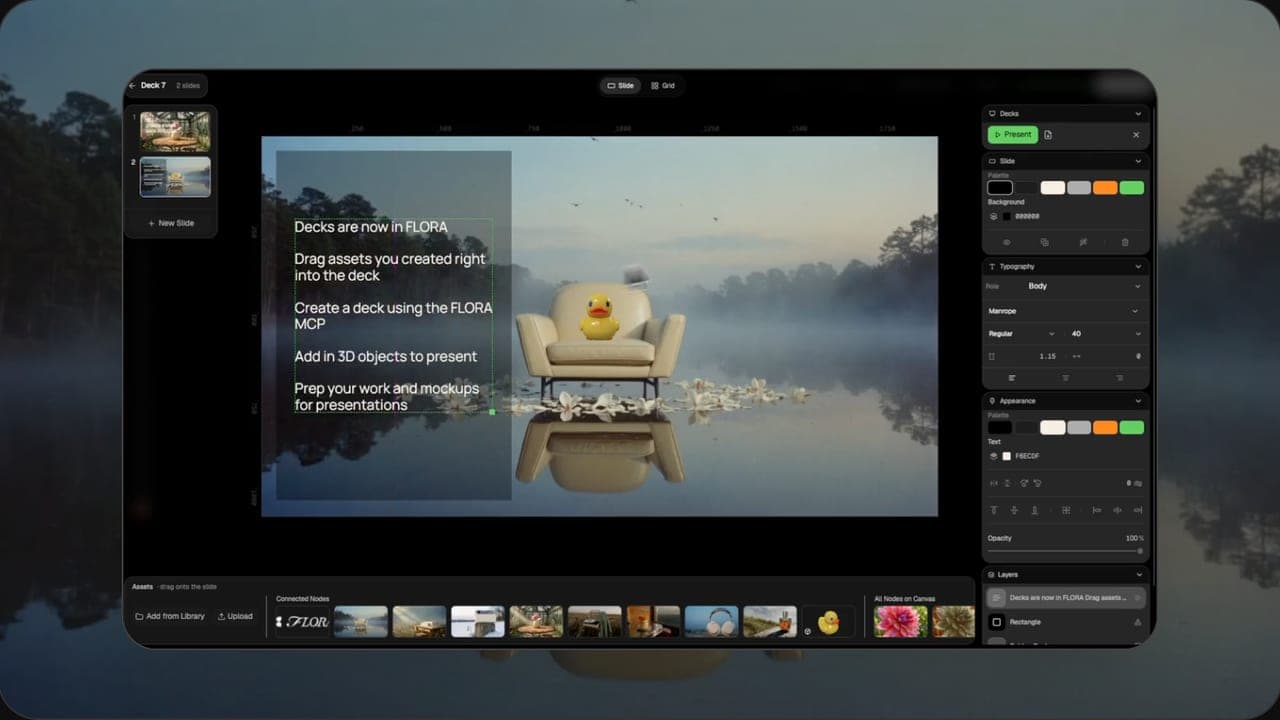
Task: Click the New Slide button
Action: click(x=171, y=223)
